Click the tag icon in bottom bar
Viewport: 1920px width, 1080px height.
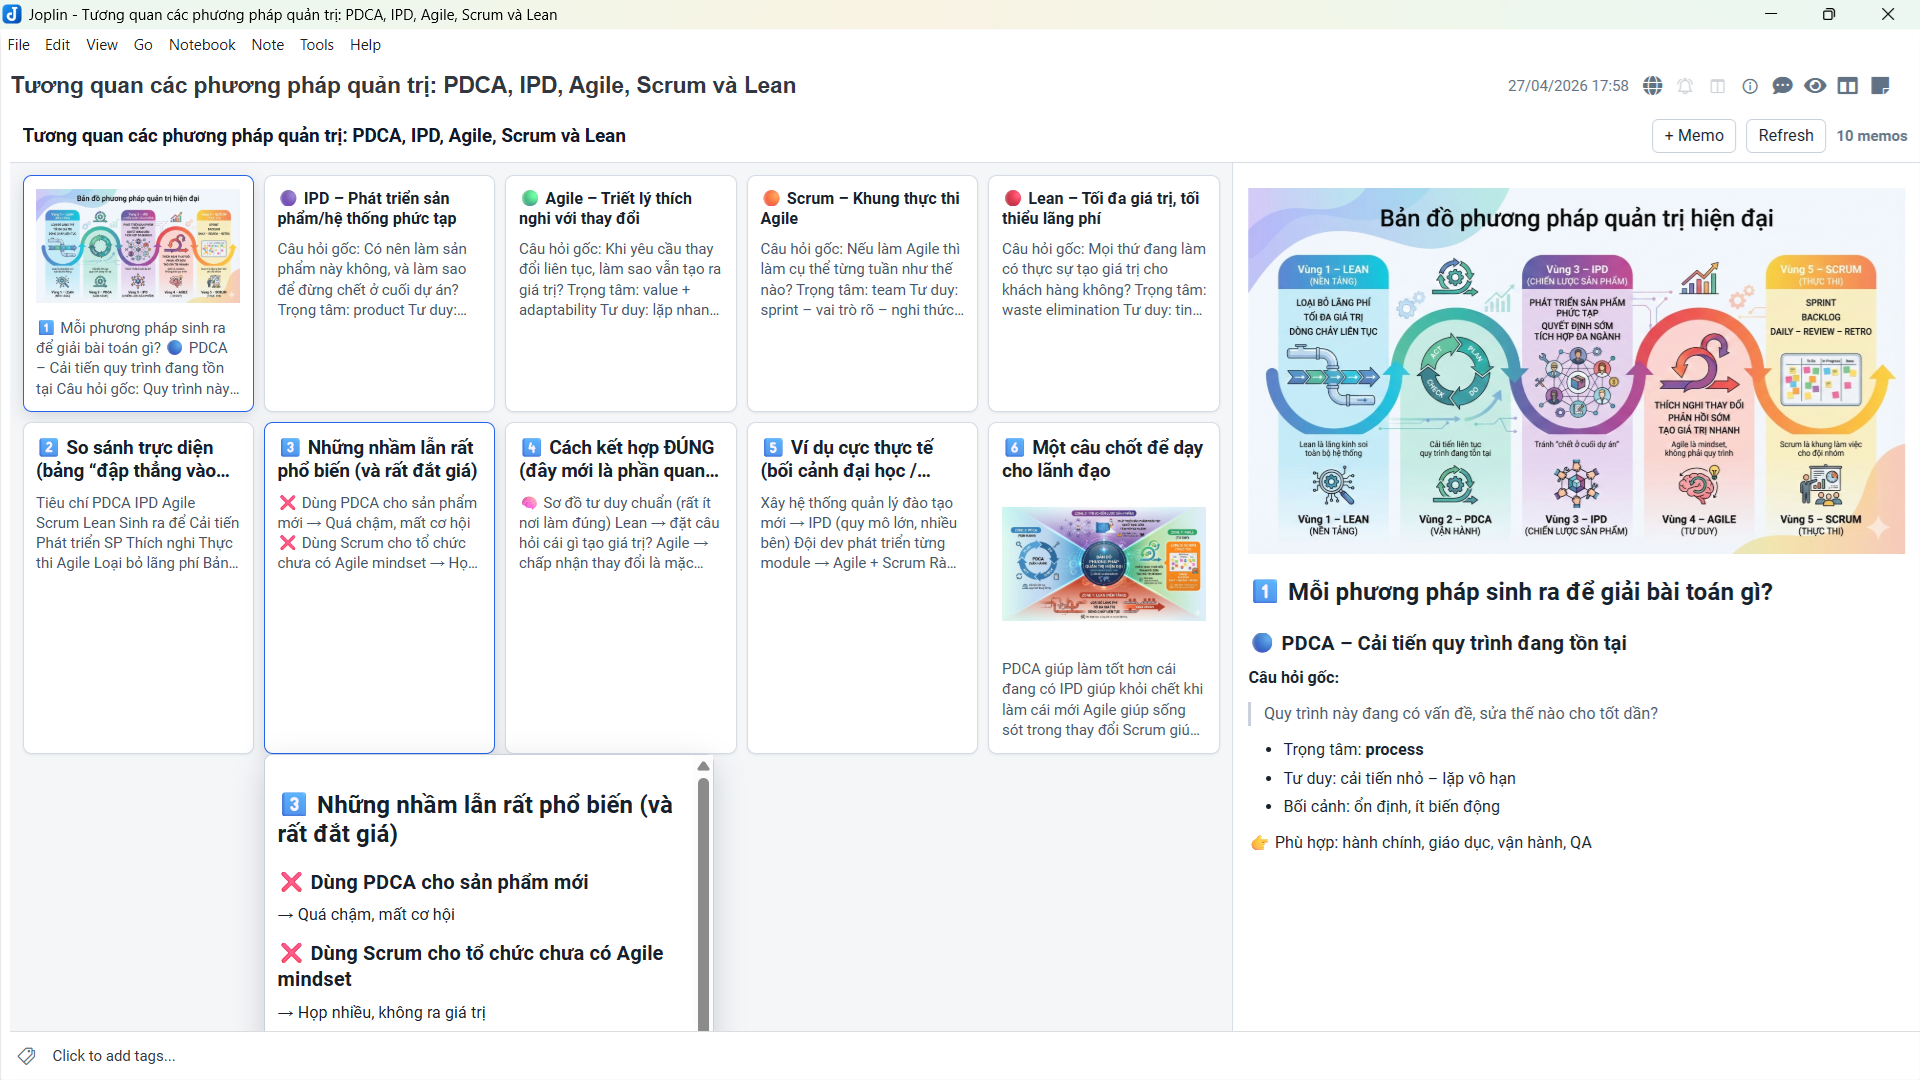[x=27, y=1056]
